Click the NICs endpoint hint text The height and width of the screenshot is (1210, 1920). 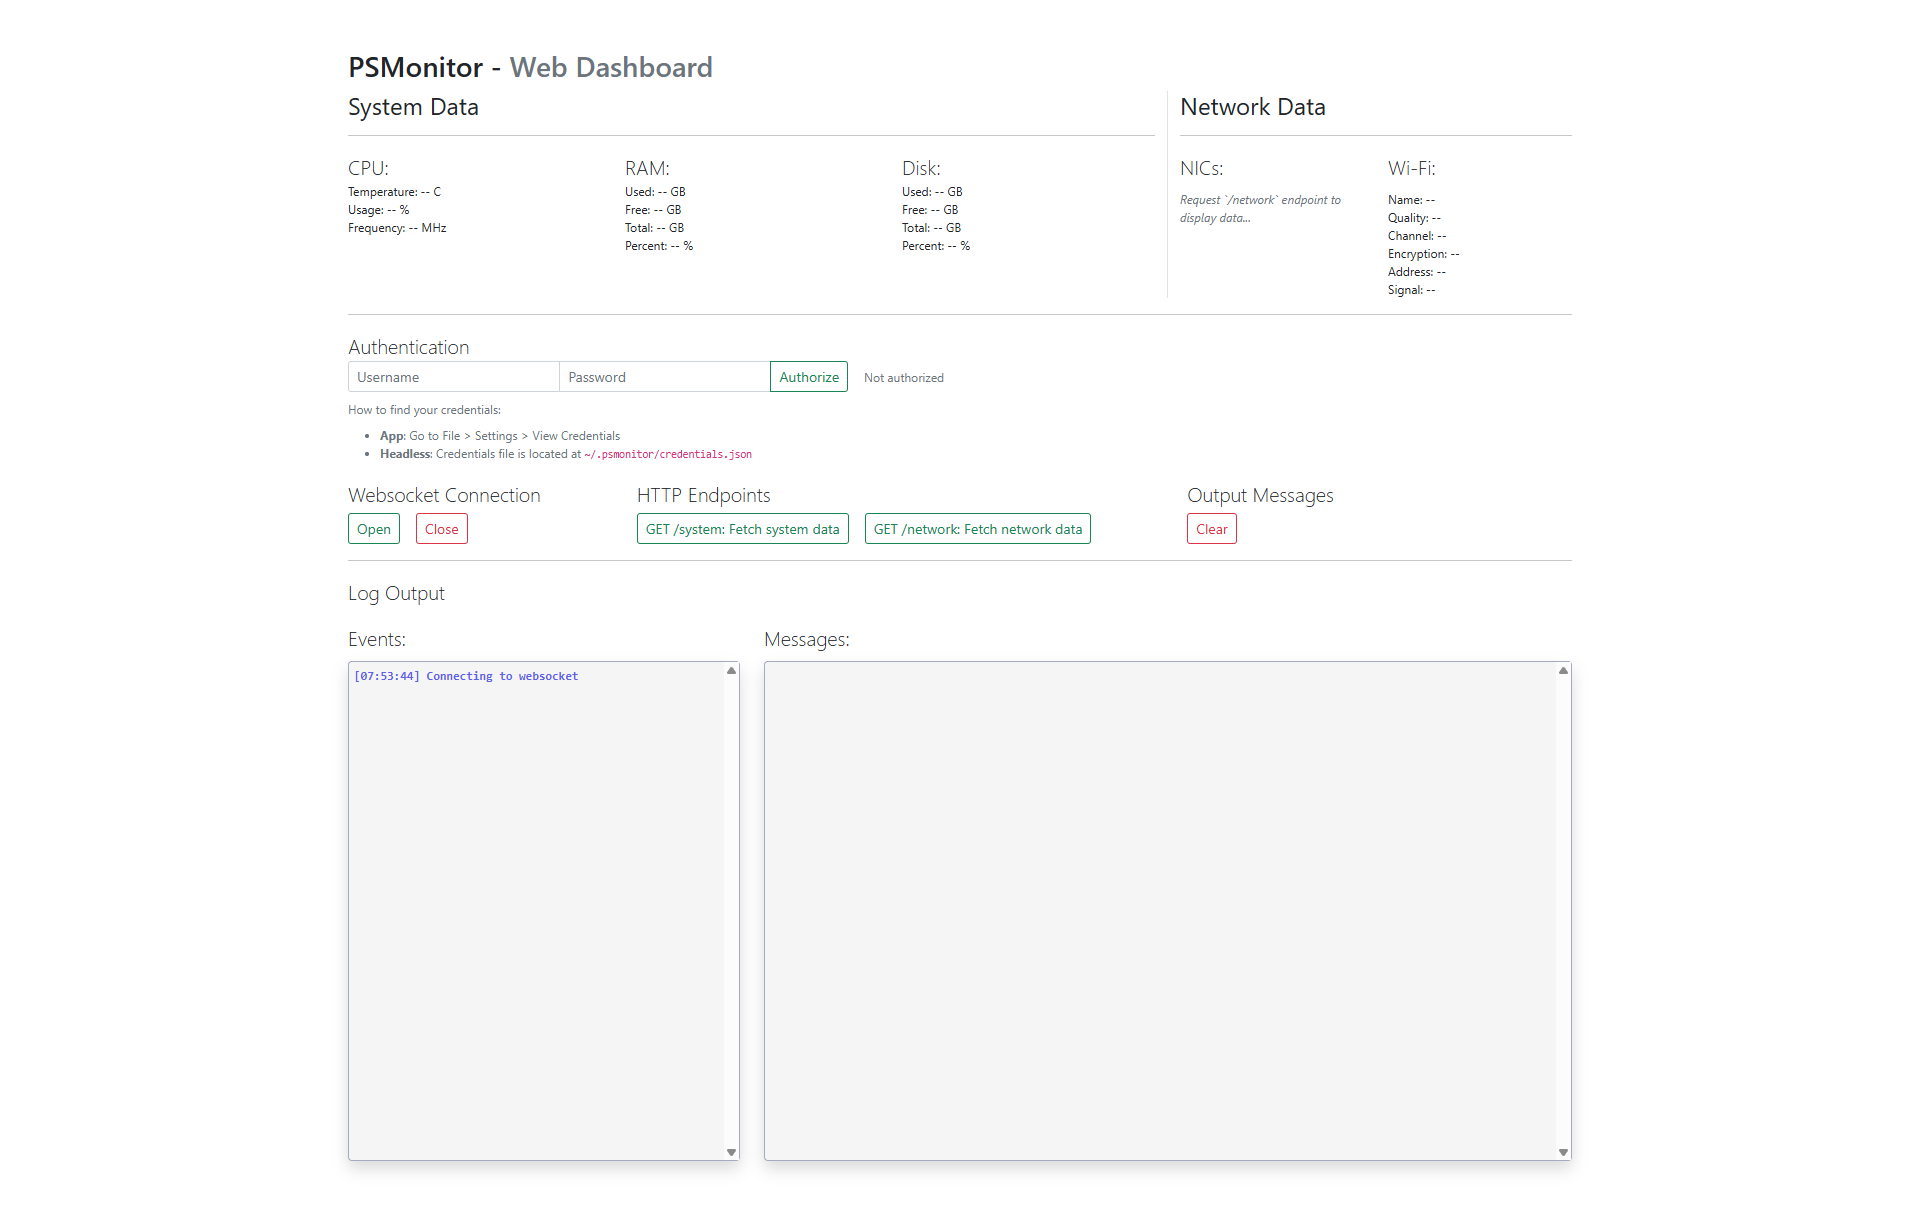click(1259, 208)
